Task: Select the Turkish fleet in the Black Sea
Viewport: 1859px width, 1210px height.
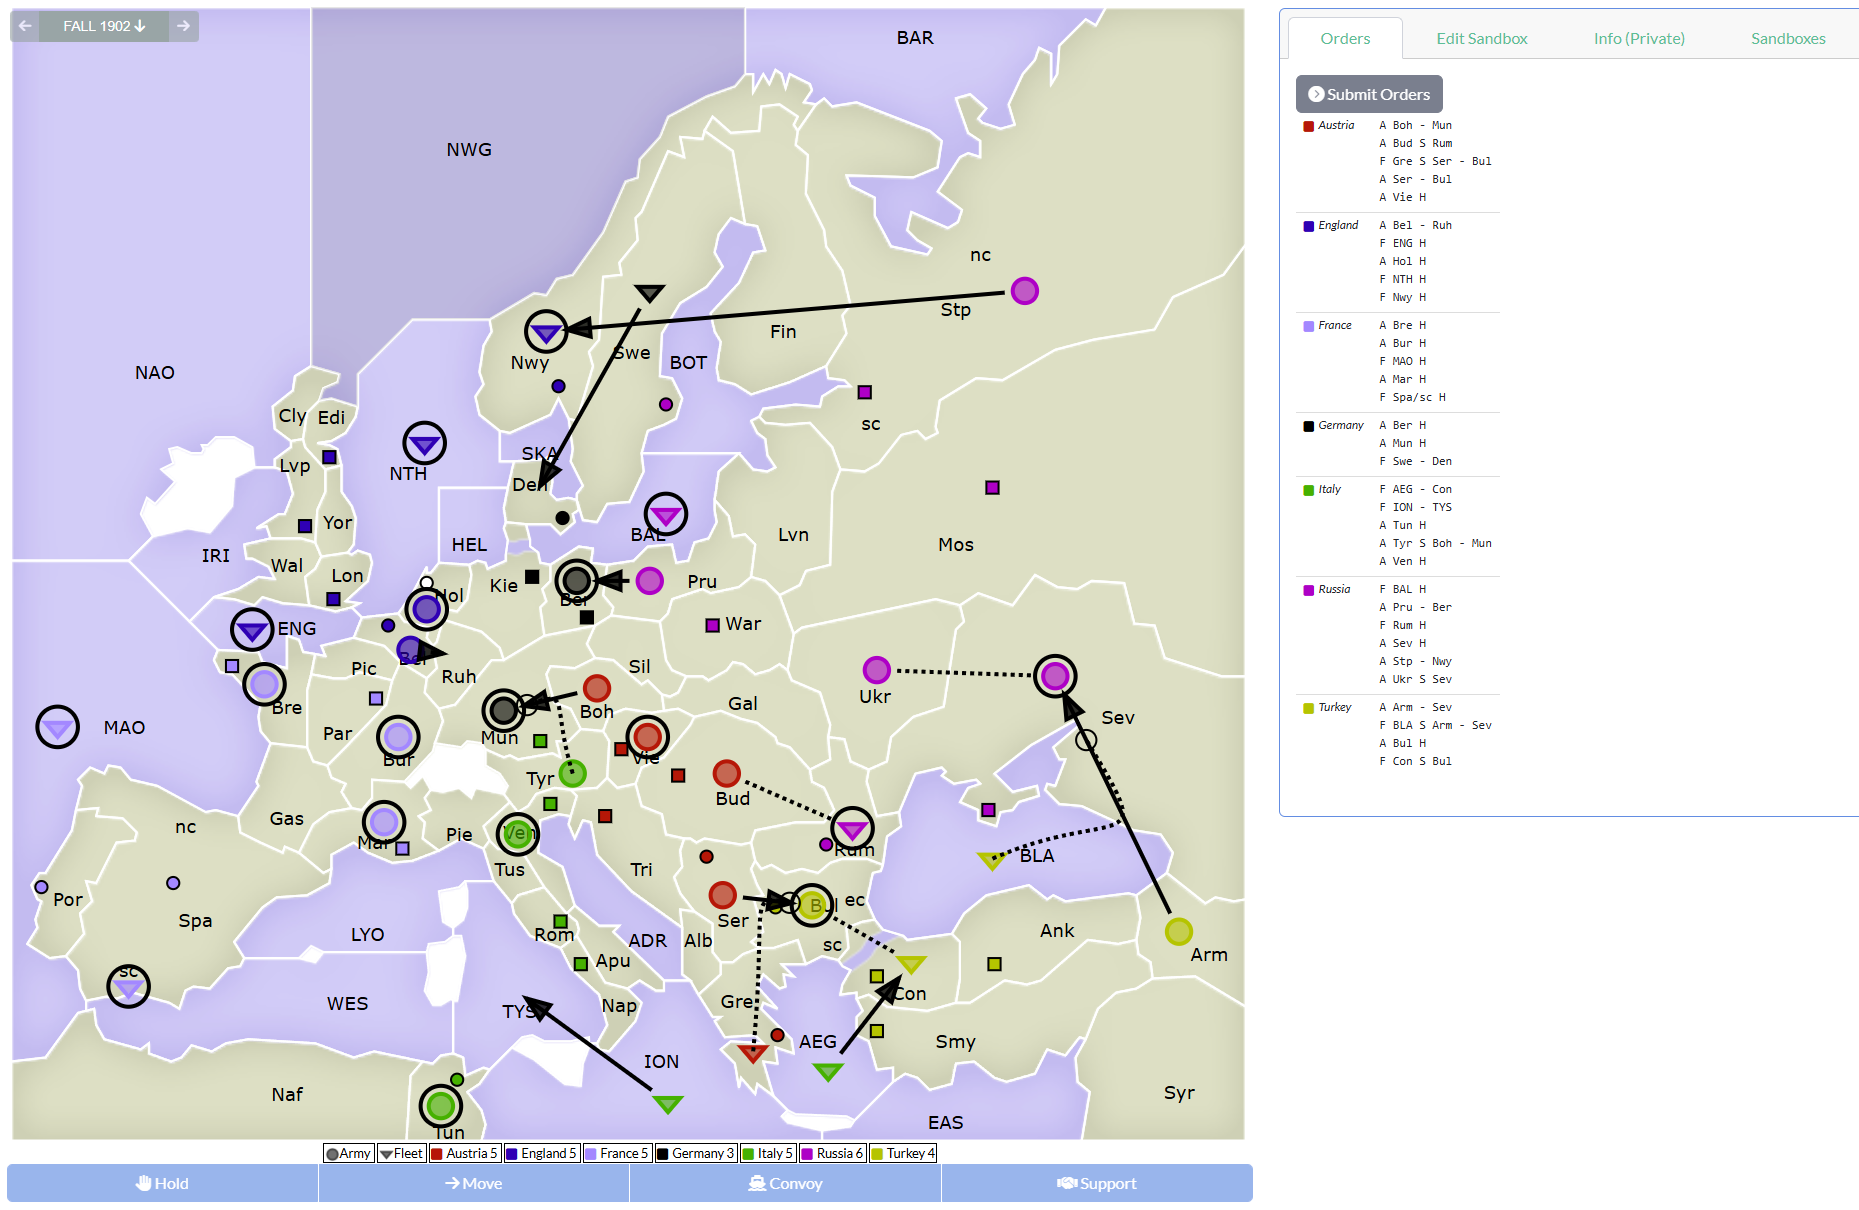Action: [x=991, y=860]
